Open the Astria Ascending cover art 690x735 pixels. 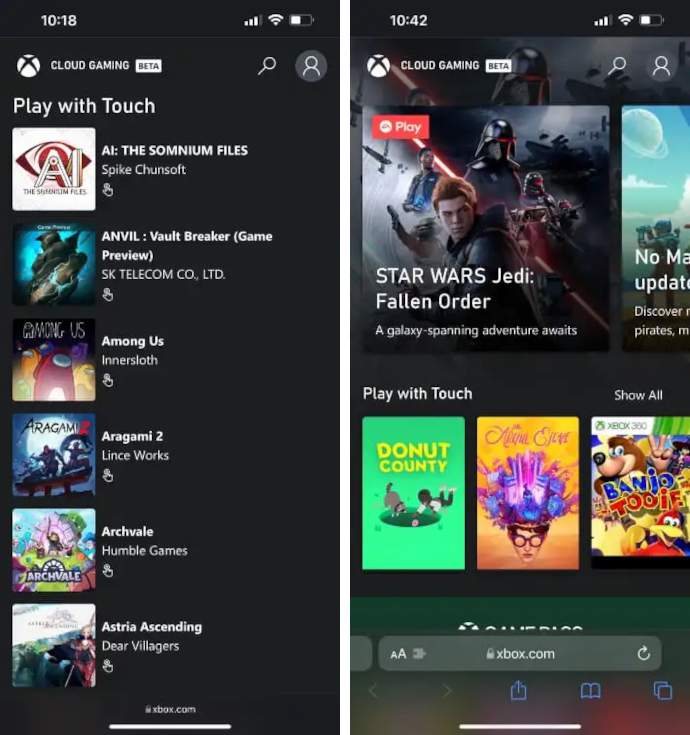pyautogui.click(x=54, y=645)
